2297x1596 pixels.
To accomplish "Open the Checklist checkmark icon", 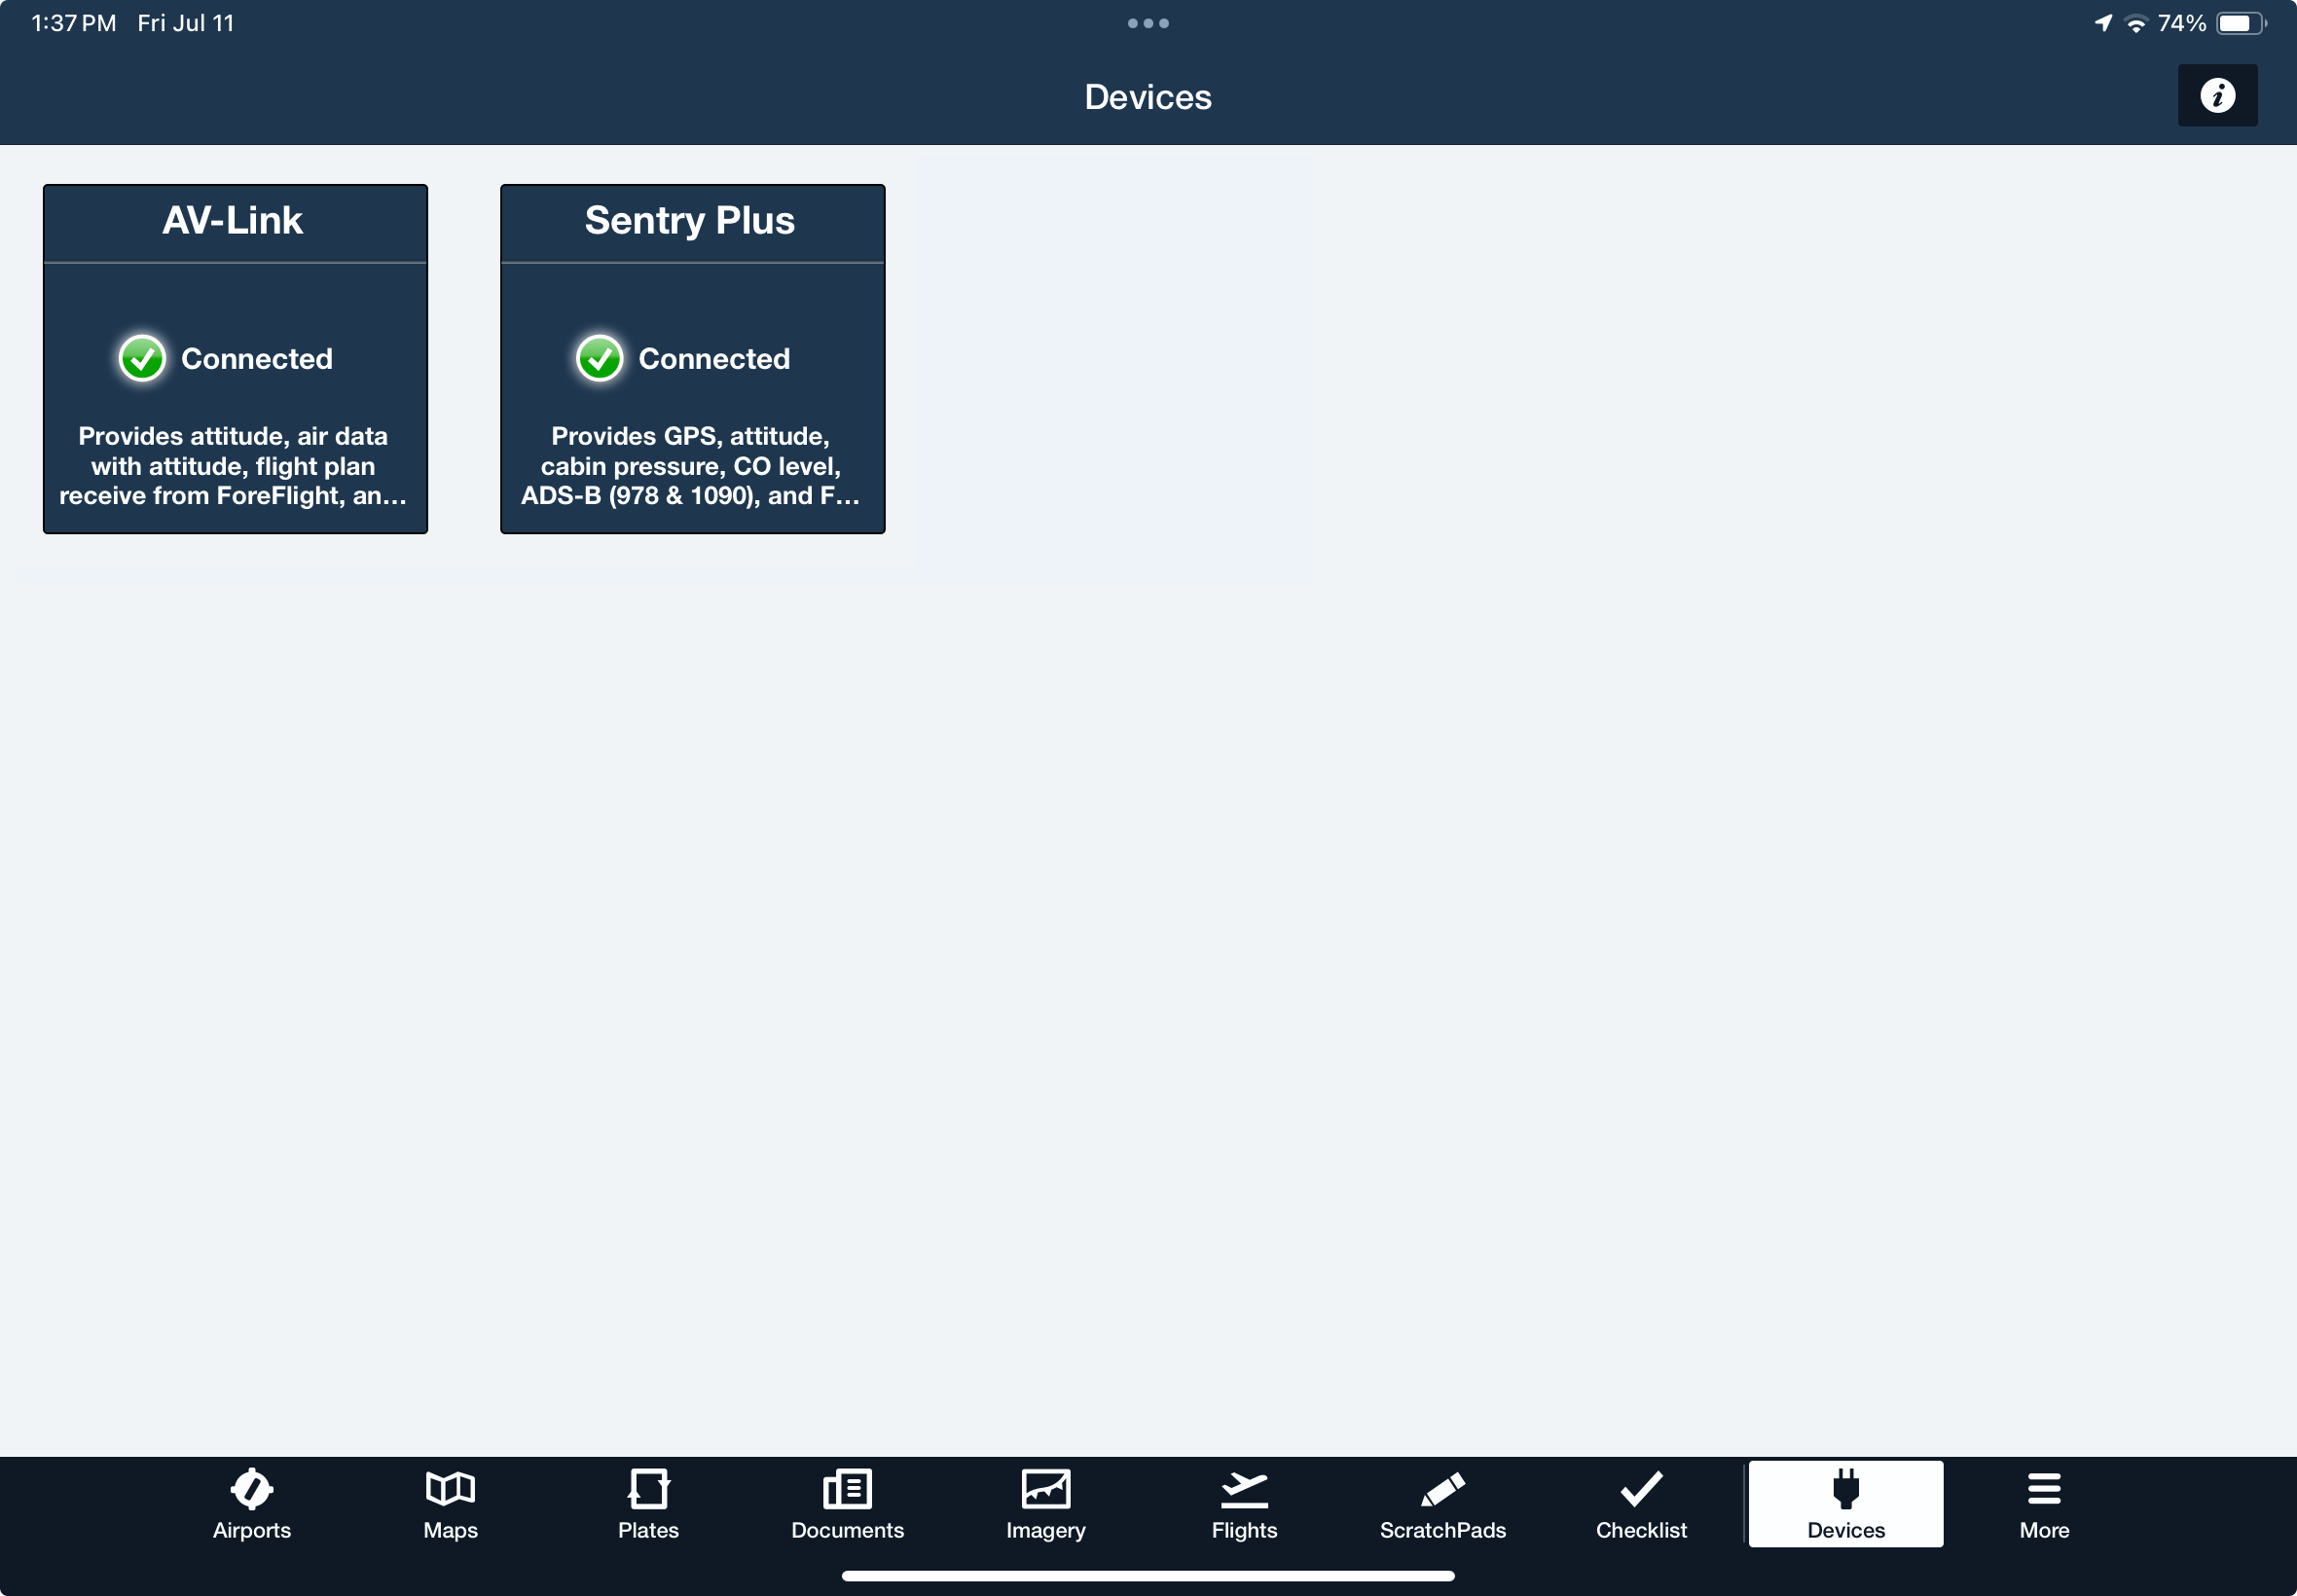I will pyautogui.click(x=1641, y=1489).
